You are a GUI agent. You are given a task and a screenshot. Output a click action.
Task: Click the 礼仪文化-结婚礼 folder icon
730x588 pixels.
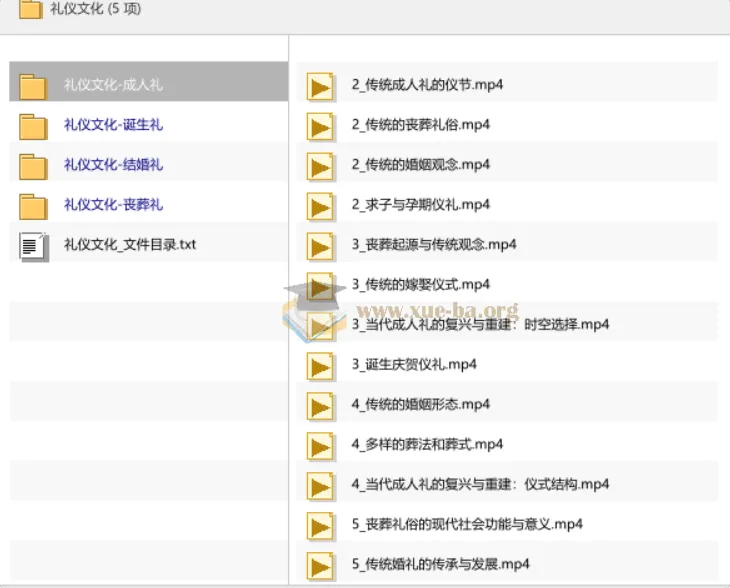tap(33, 167)
